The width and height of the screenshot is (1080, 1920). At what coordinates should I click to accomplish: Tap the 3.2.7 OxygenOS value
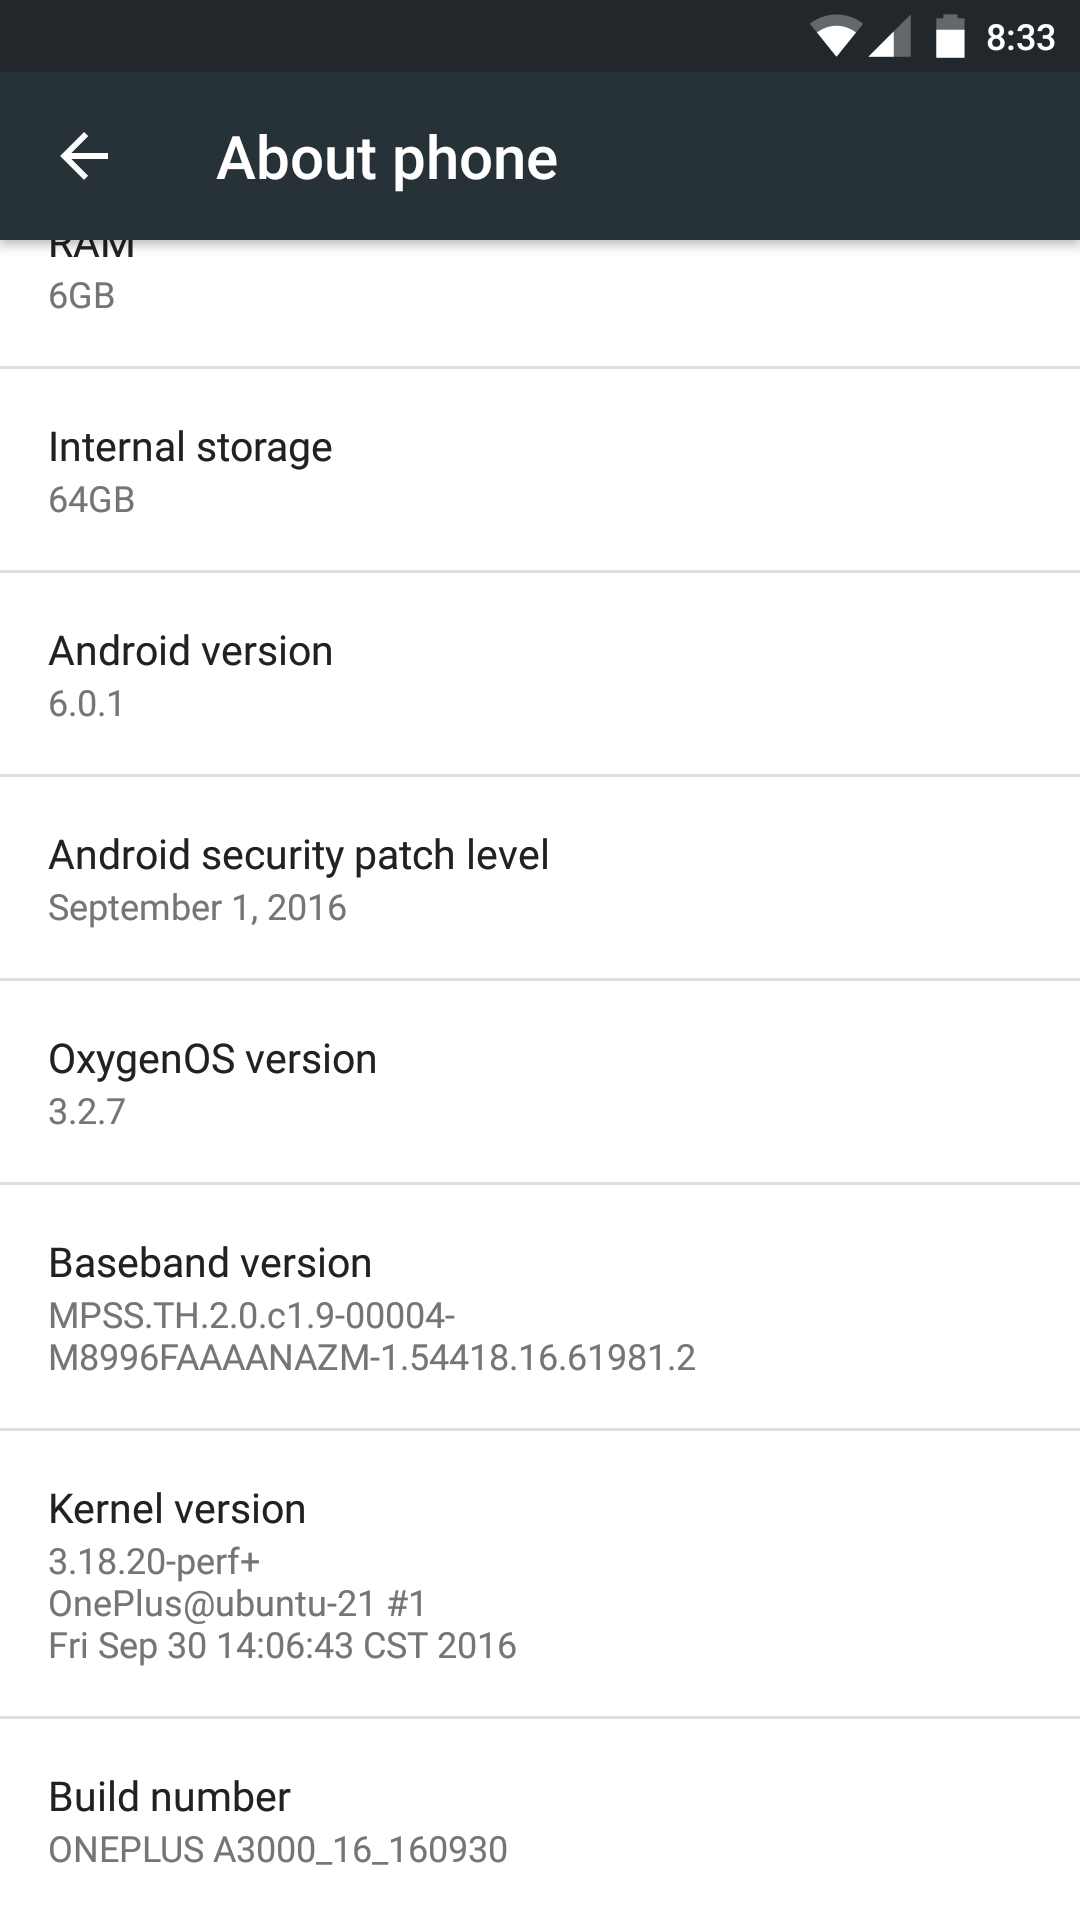click(x=87, y=1111)
